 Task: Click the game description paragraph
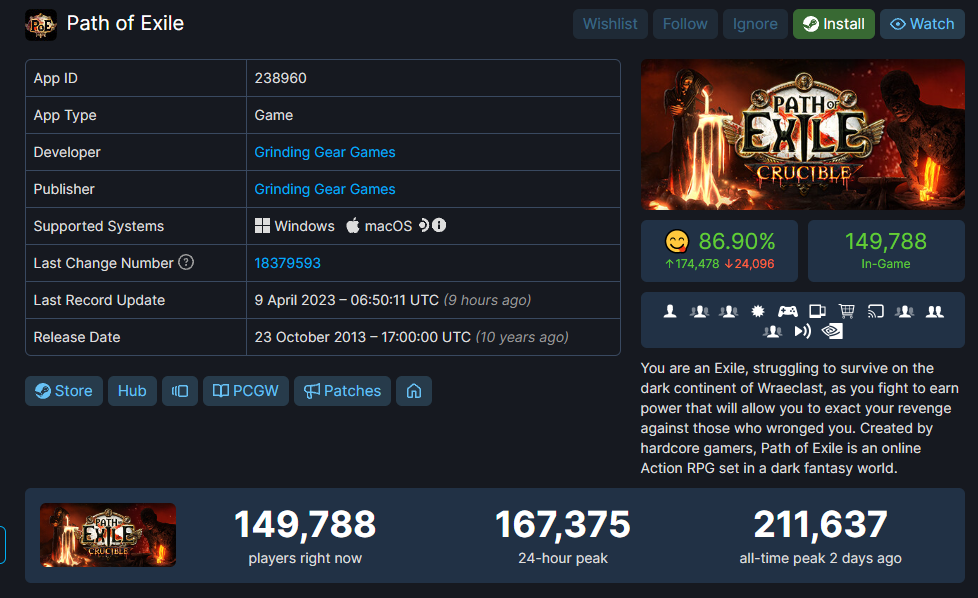tap(799, 418)
